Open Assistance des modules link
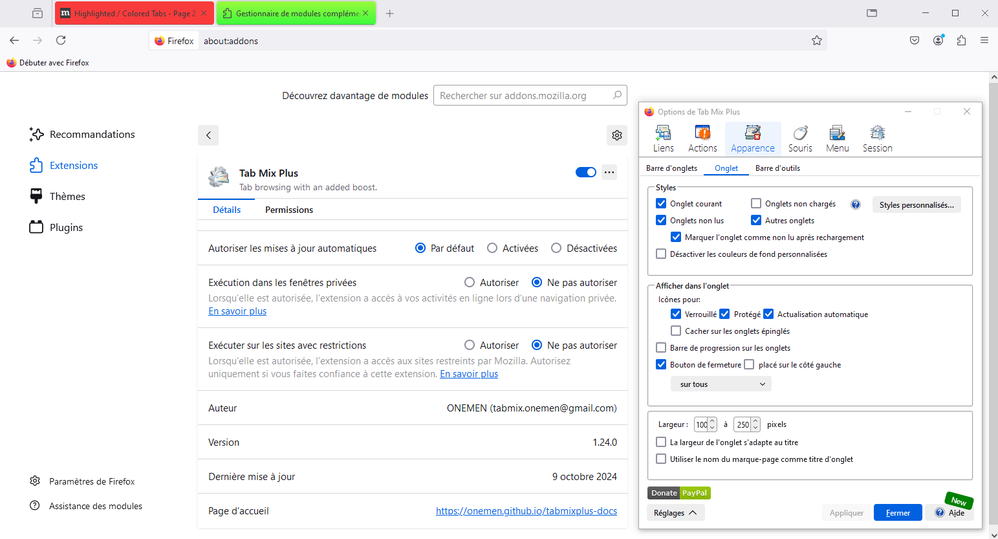Screen dimensions: 998x539 pyautogui.click(x=86, y=506)
